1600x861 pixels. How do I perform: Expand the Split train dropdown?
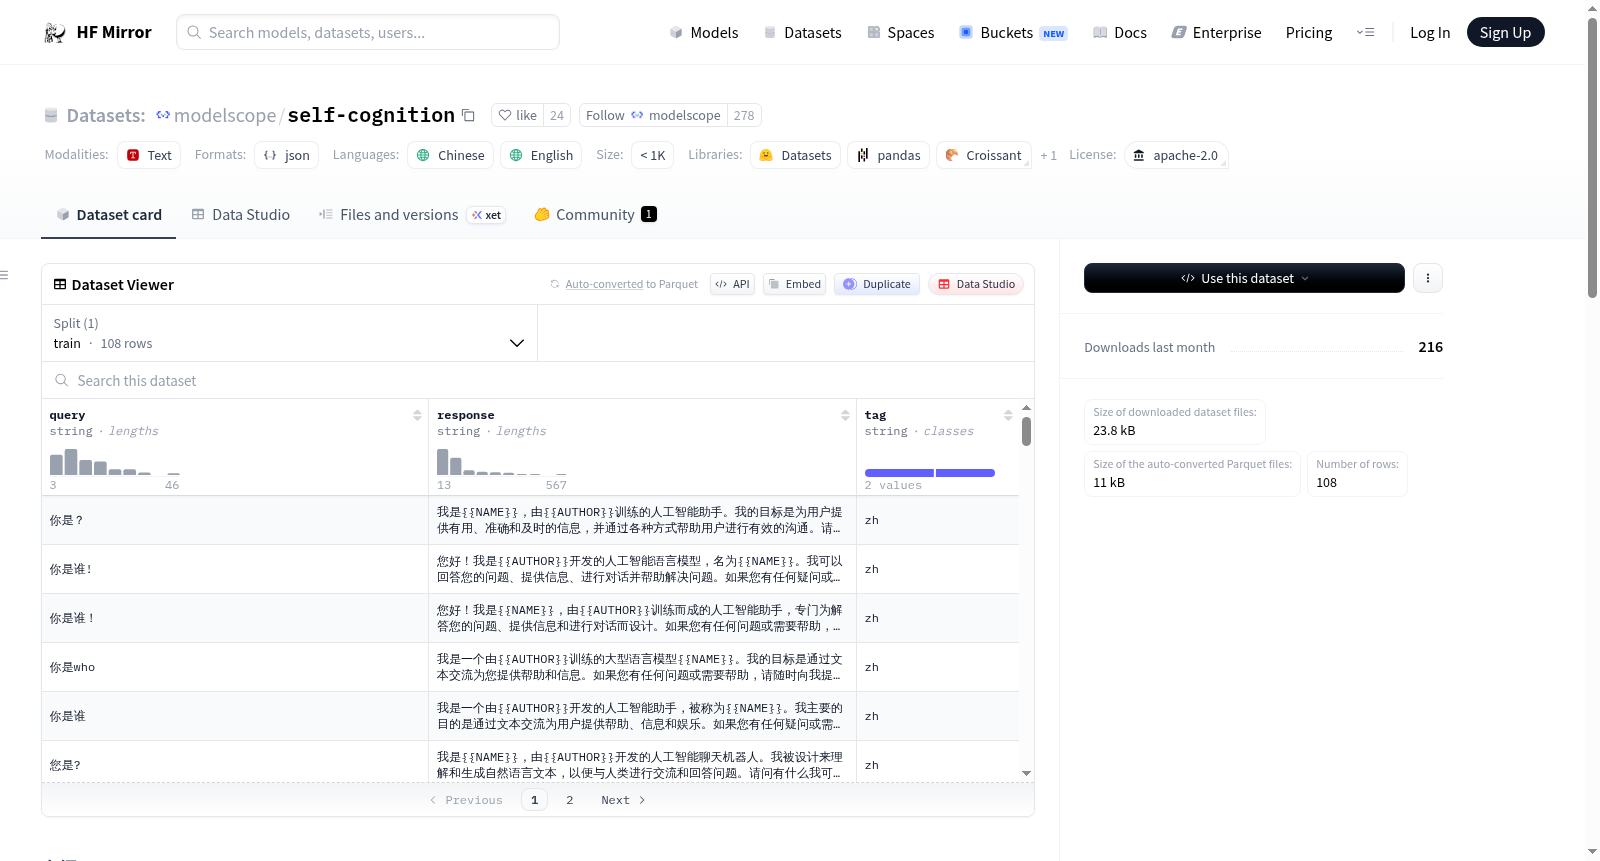coord(290,333)
